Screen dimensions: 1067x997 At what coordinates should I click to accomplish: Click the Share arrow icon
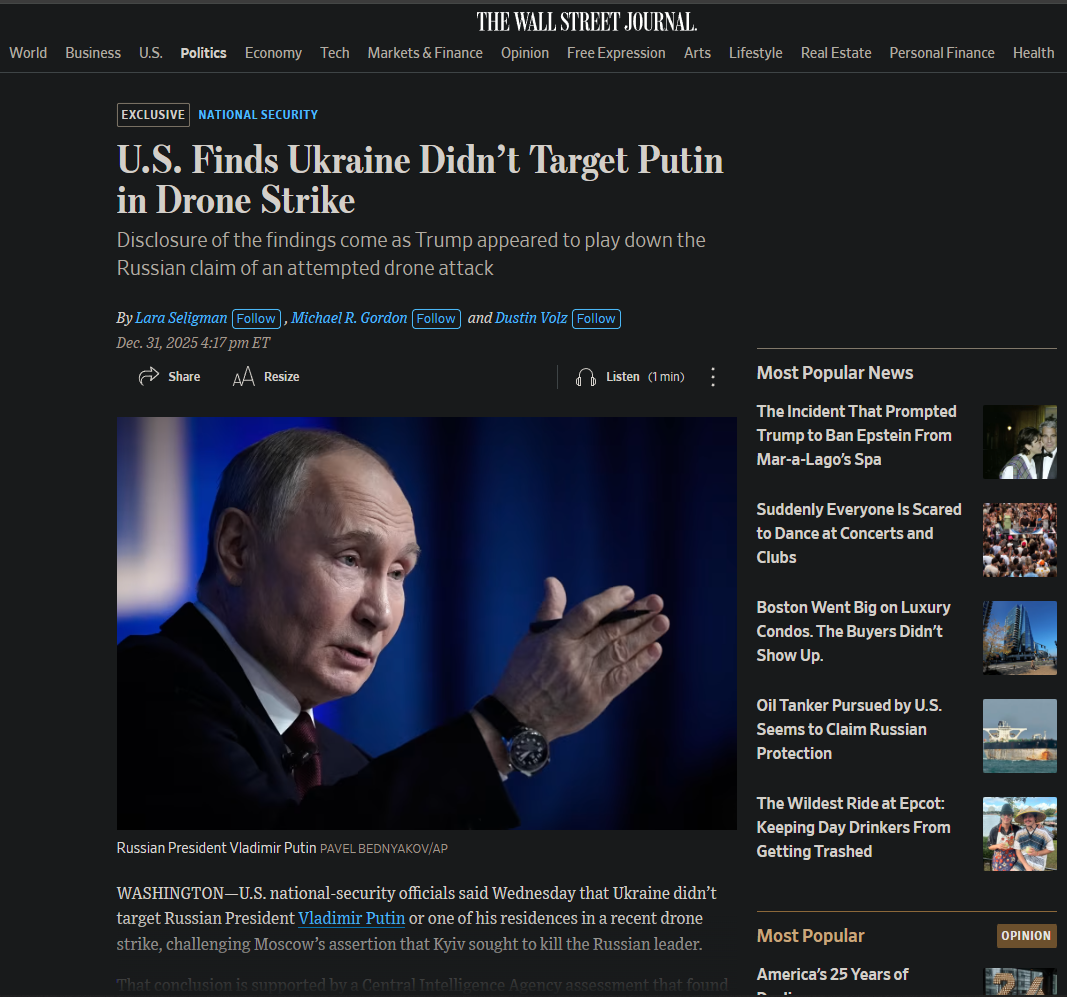148,376
